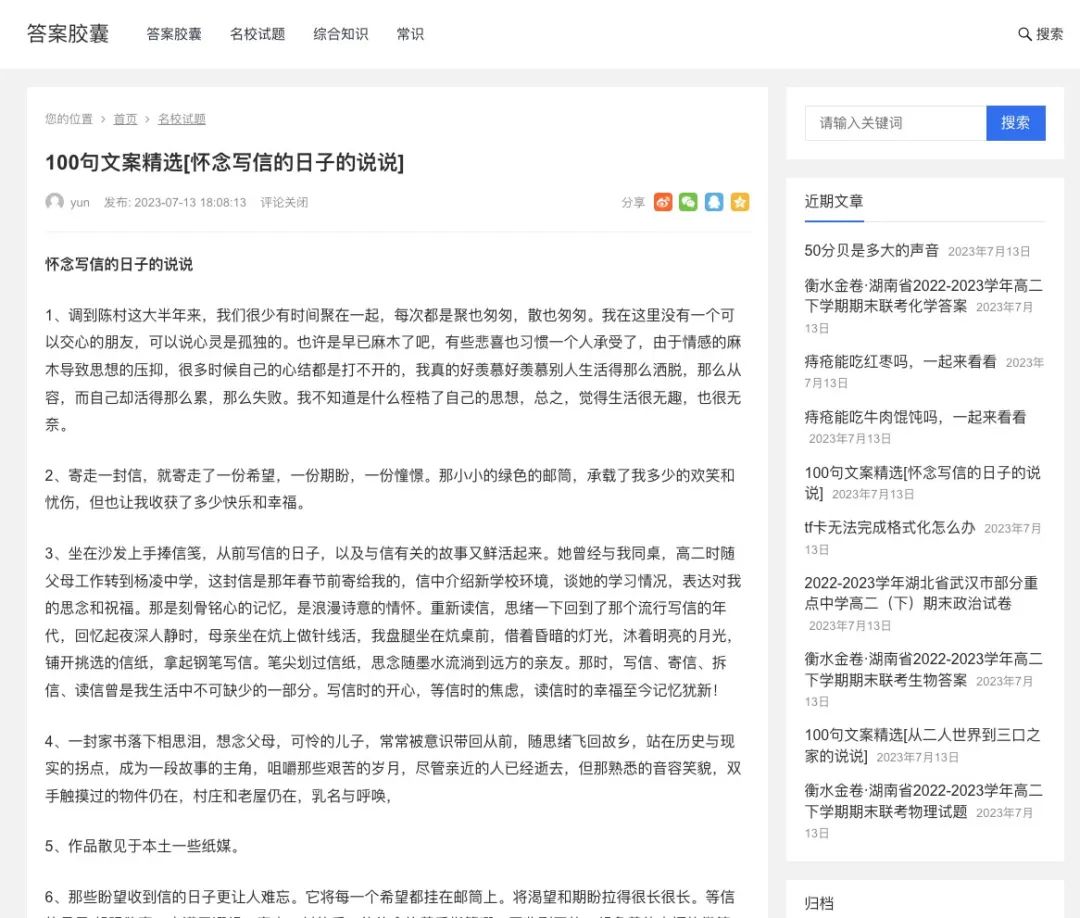Viewport: 1080px width, 918px height.
Task: Select the 名校试题 menu item
Action: point(257,33)
